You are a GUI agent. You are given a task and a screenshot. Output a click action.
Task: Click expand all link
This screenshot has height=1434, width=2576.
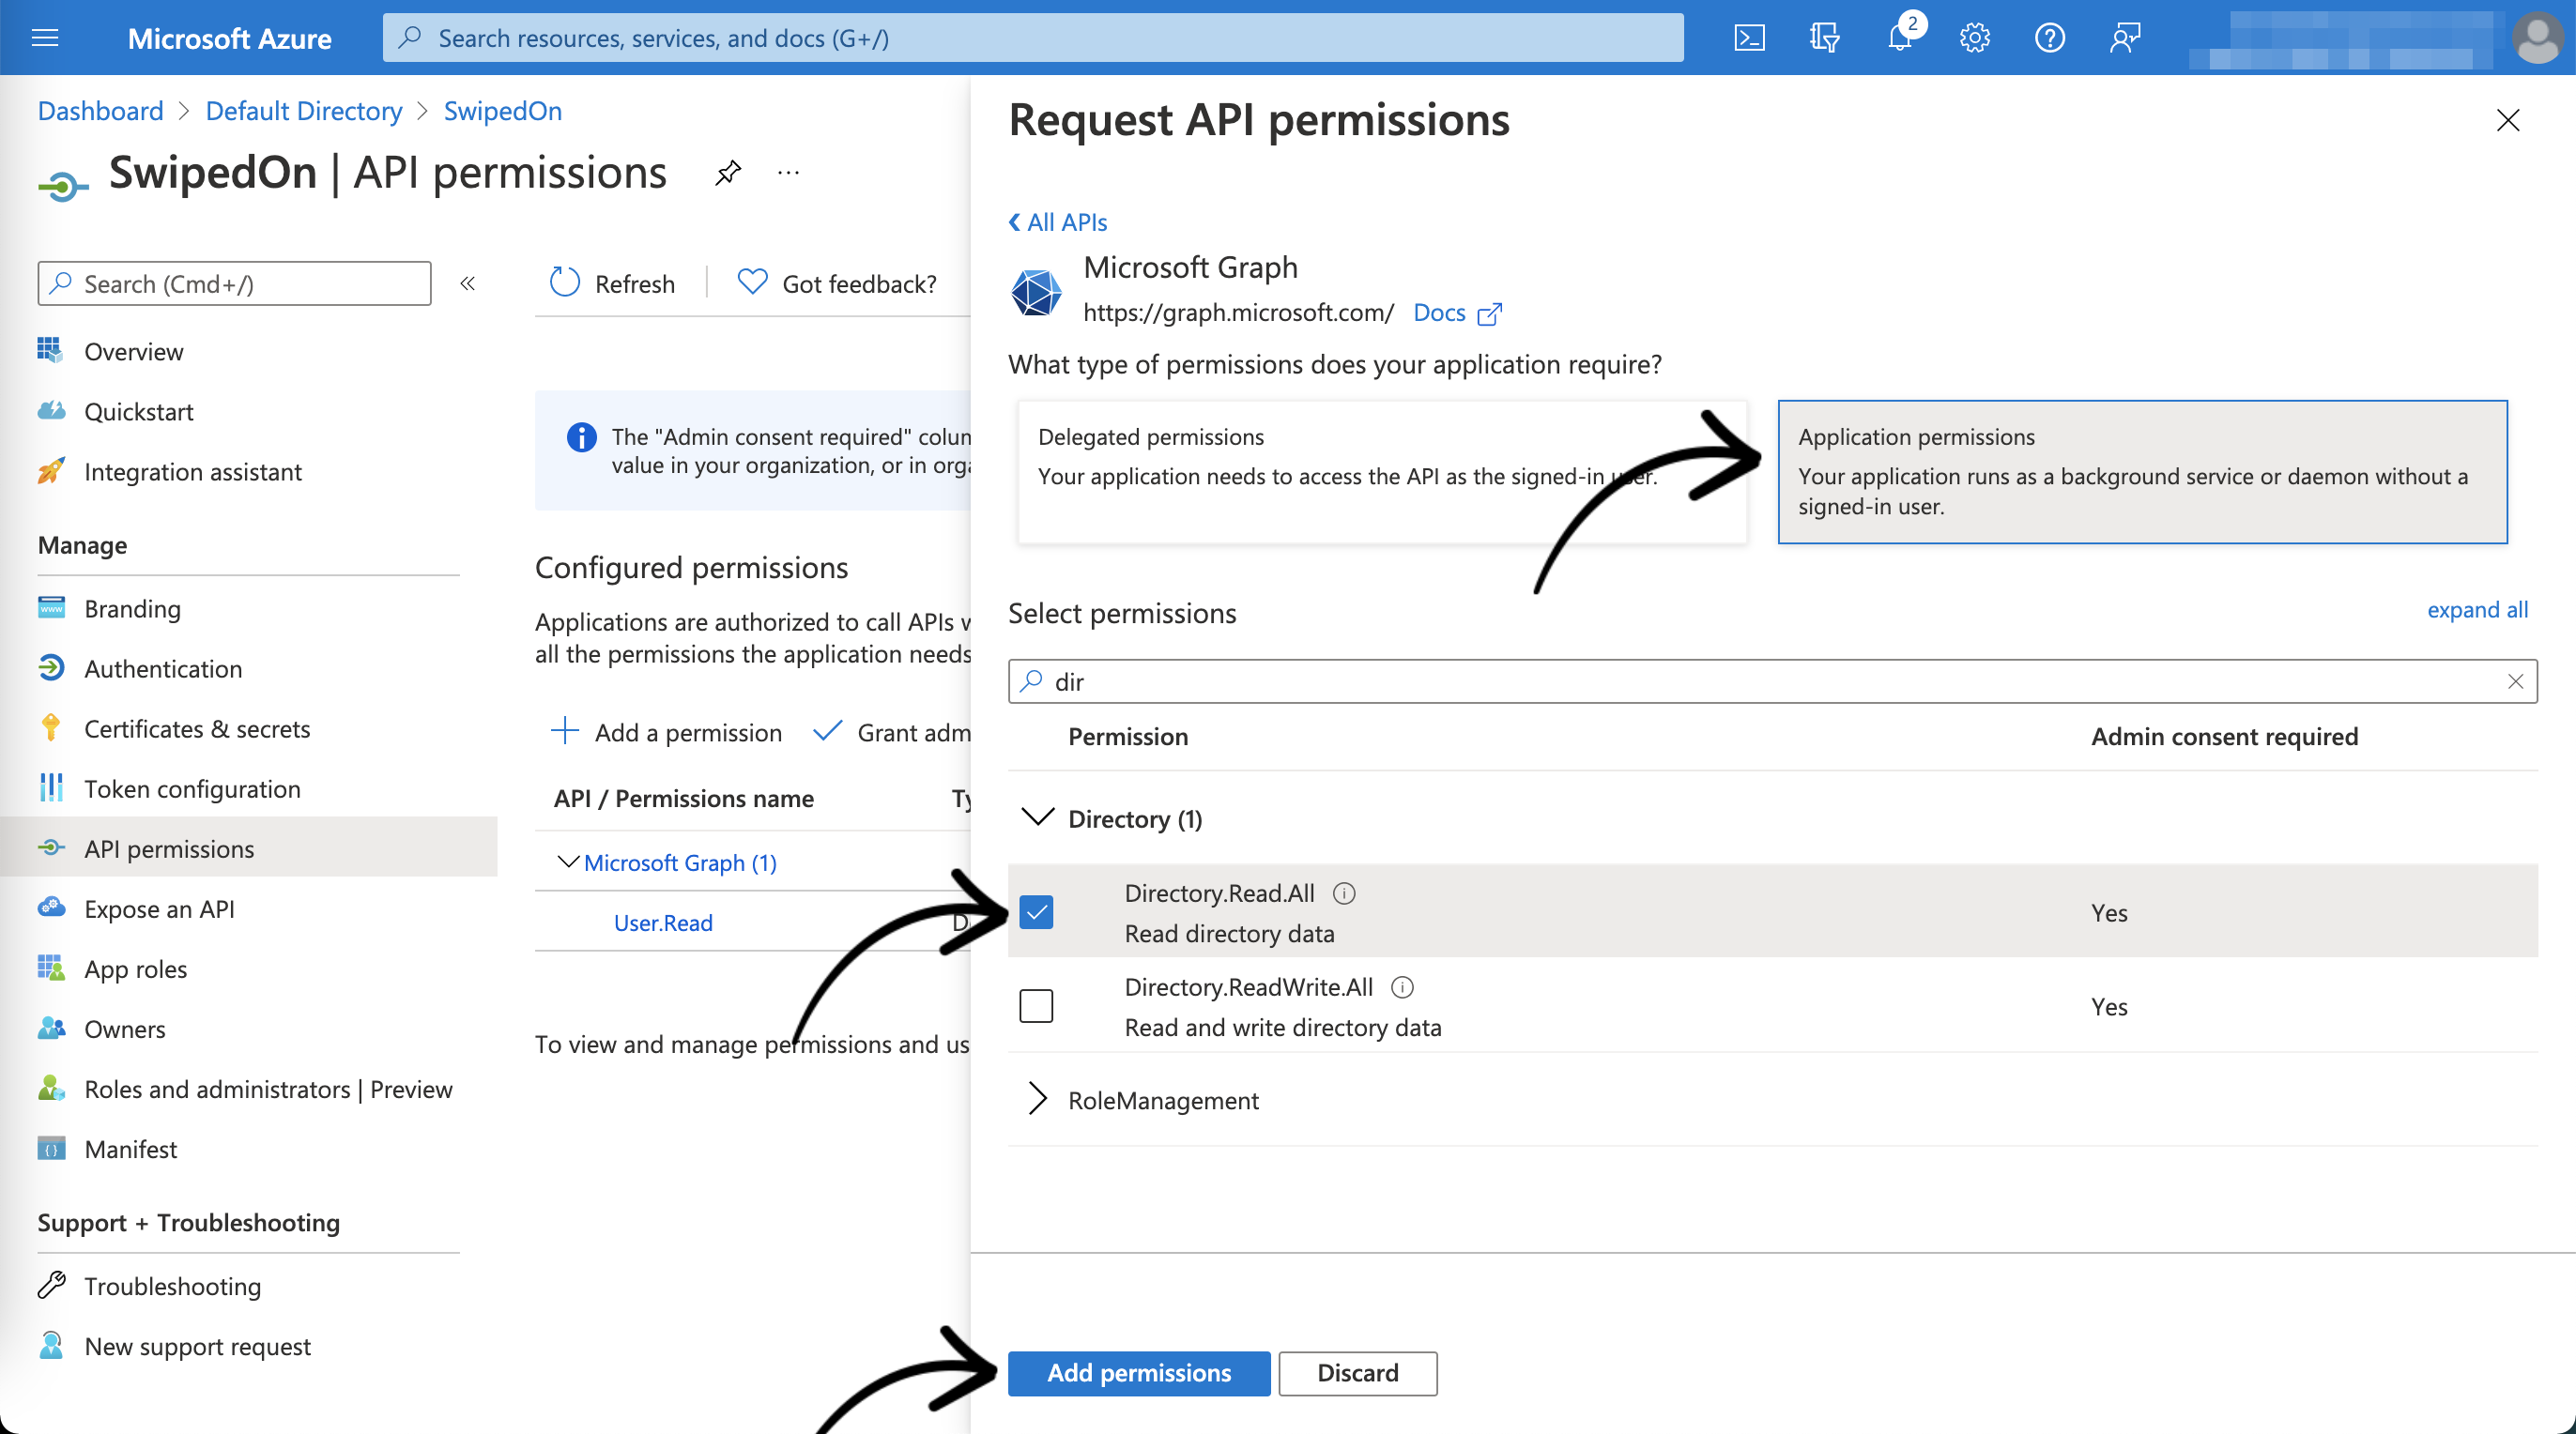point(2477,609)
